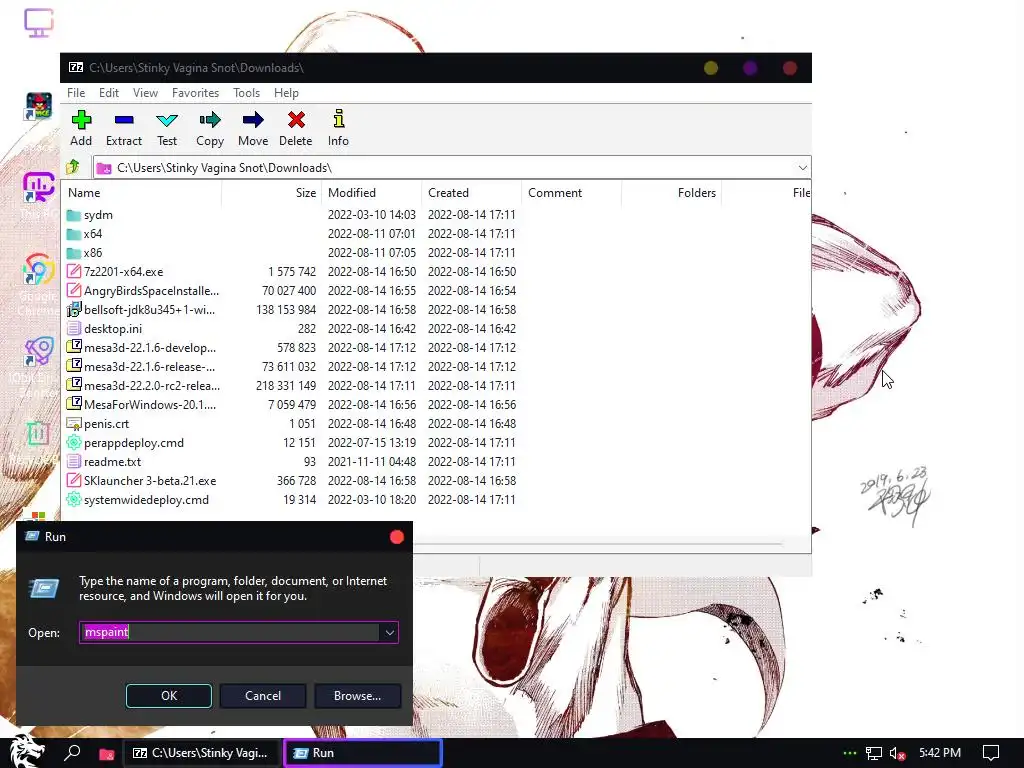Click OK in the Run dialog
1024x768 pixels.
(168, 696)
